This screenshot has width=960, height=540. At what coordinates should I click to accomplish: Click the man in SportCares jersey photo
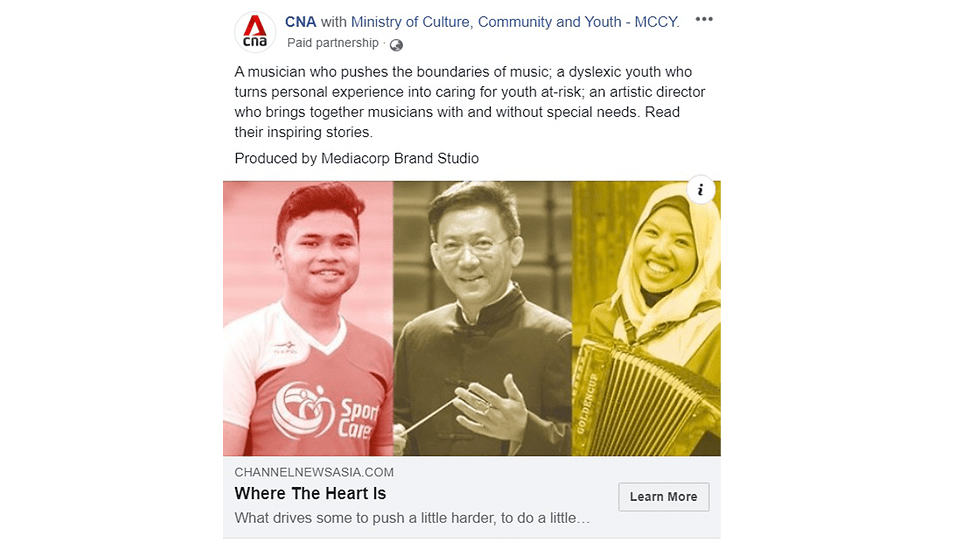pos(308,318)
